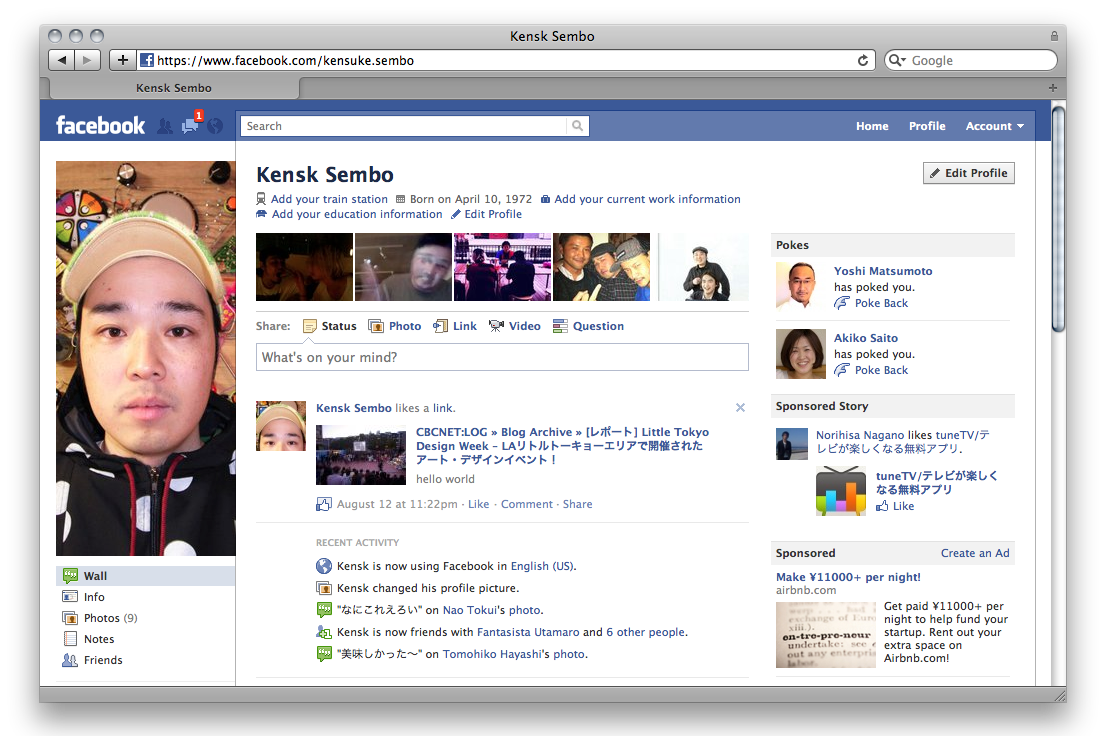
Task: Go to Profile in top navigation
Action: [927, 126]
